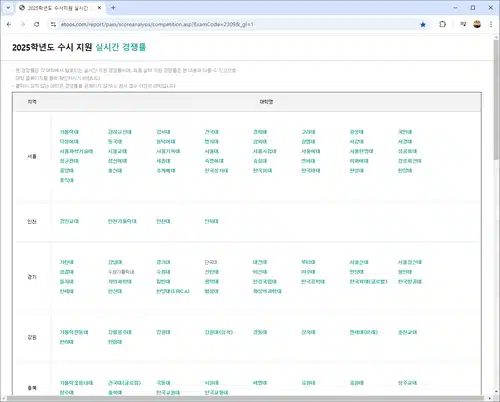Open the 한양대(ERICA) link
Screen dimensions: 500x402
click(x=173, y=291)
